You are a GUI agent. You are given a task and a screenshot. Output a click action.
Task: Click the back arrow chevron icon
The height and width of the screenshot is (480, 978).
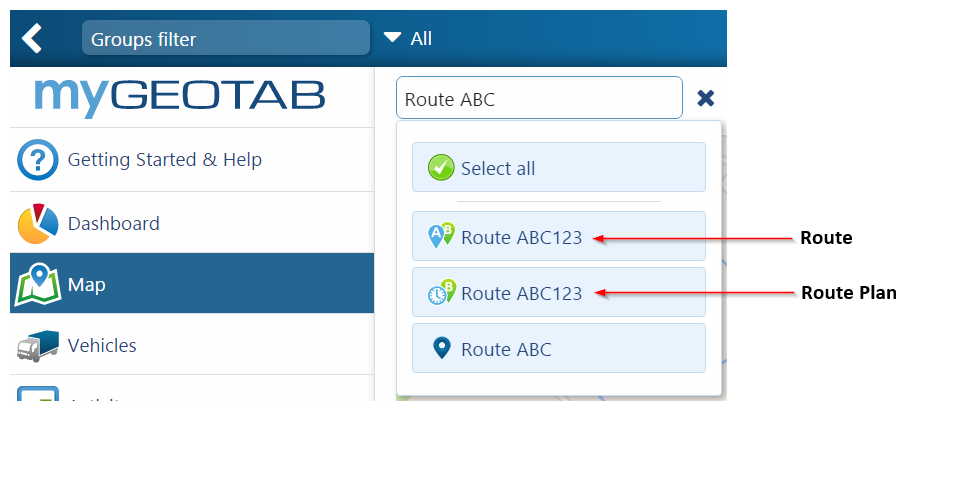[32, 38]
